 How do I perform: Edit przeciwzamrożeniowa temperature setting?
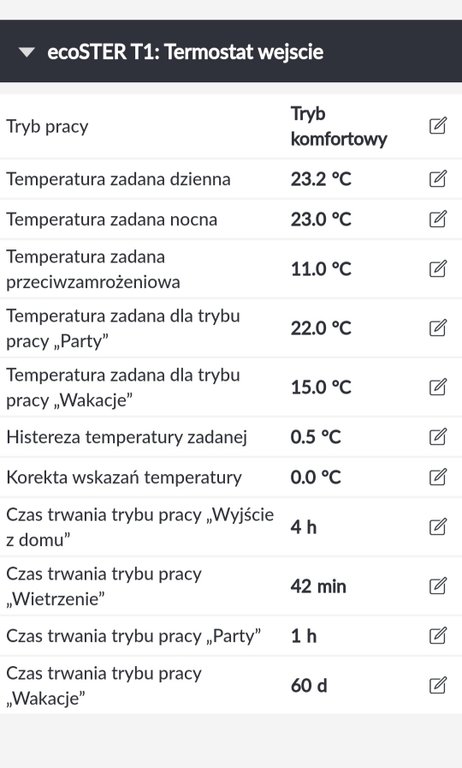438,269
